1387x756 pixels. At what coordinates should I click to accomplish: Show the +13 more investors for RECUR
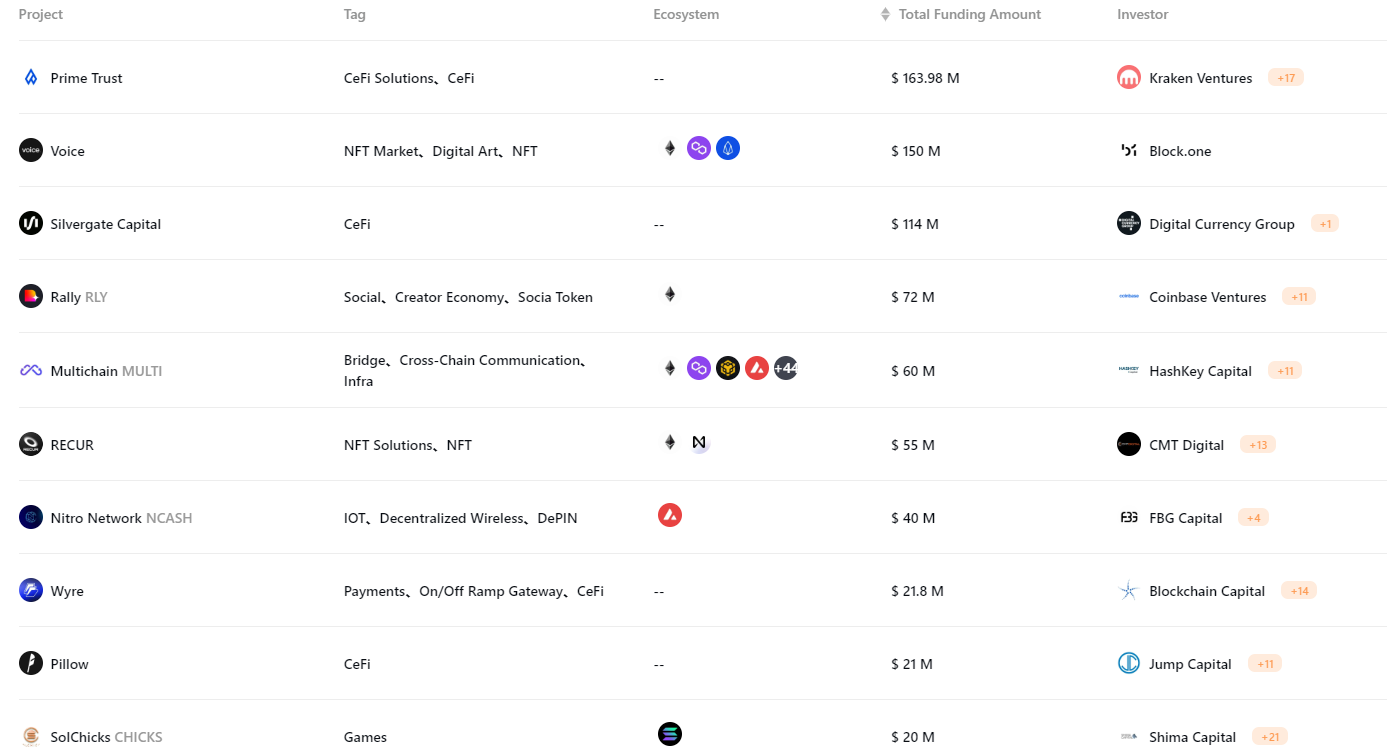point(1258,445)
